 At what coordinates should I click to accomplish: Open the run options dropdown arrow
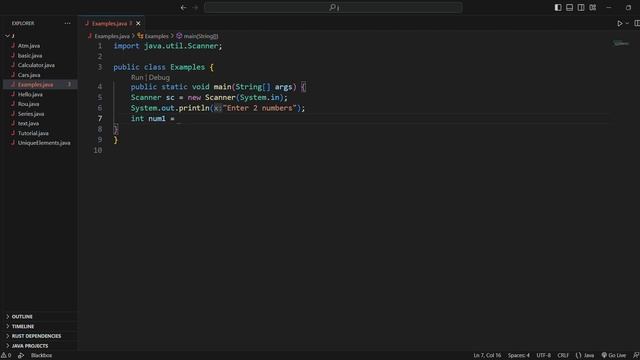pyautogui.click(x=627, y=24)
